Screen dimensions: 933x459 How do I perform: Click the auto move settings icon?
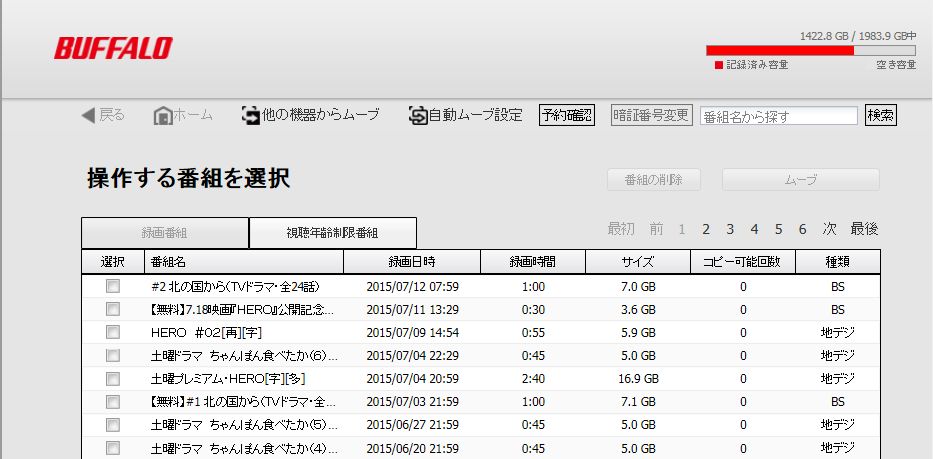(418, 115)
